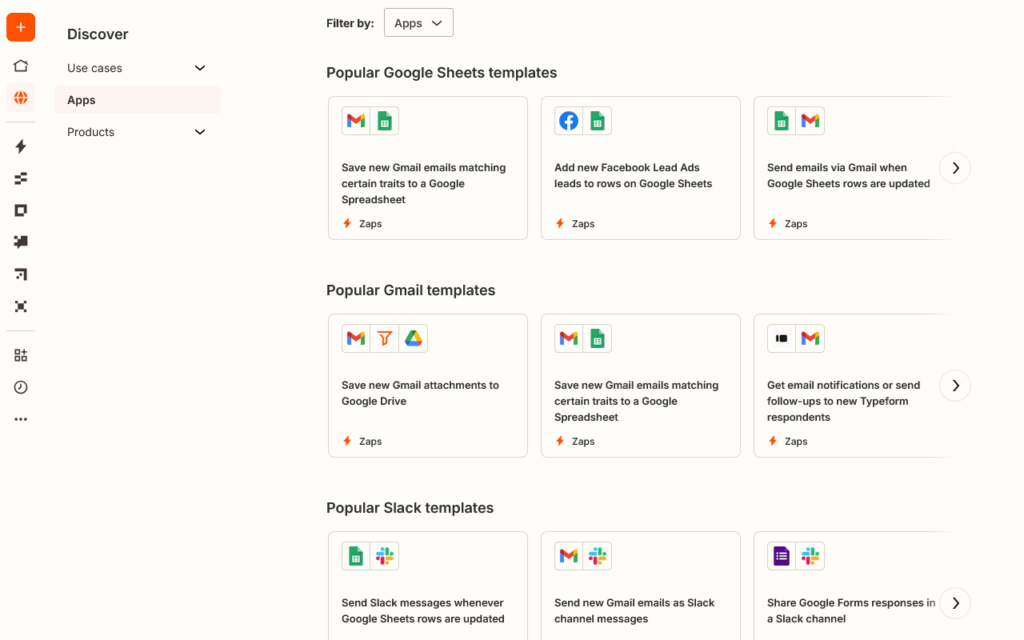Click the Filter by Zapier icon on the attachments card
This screenshot has height=640, width=1024.
coord(385,338)
